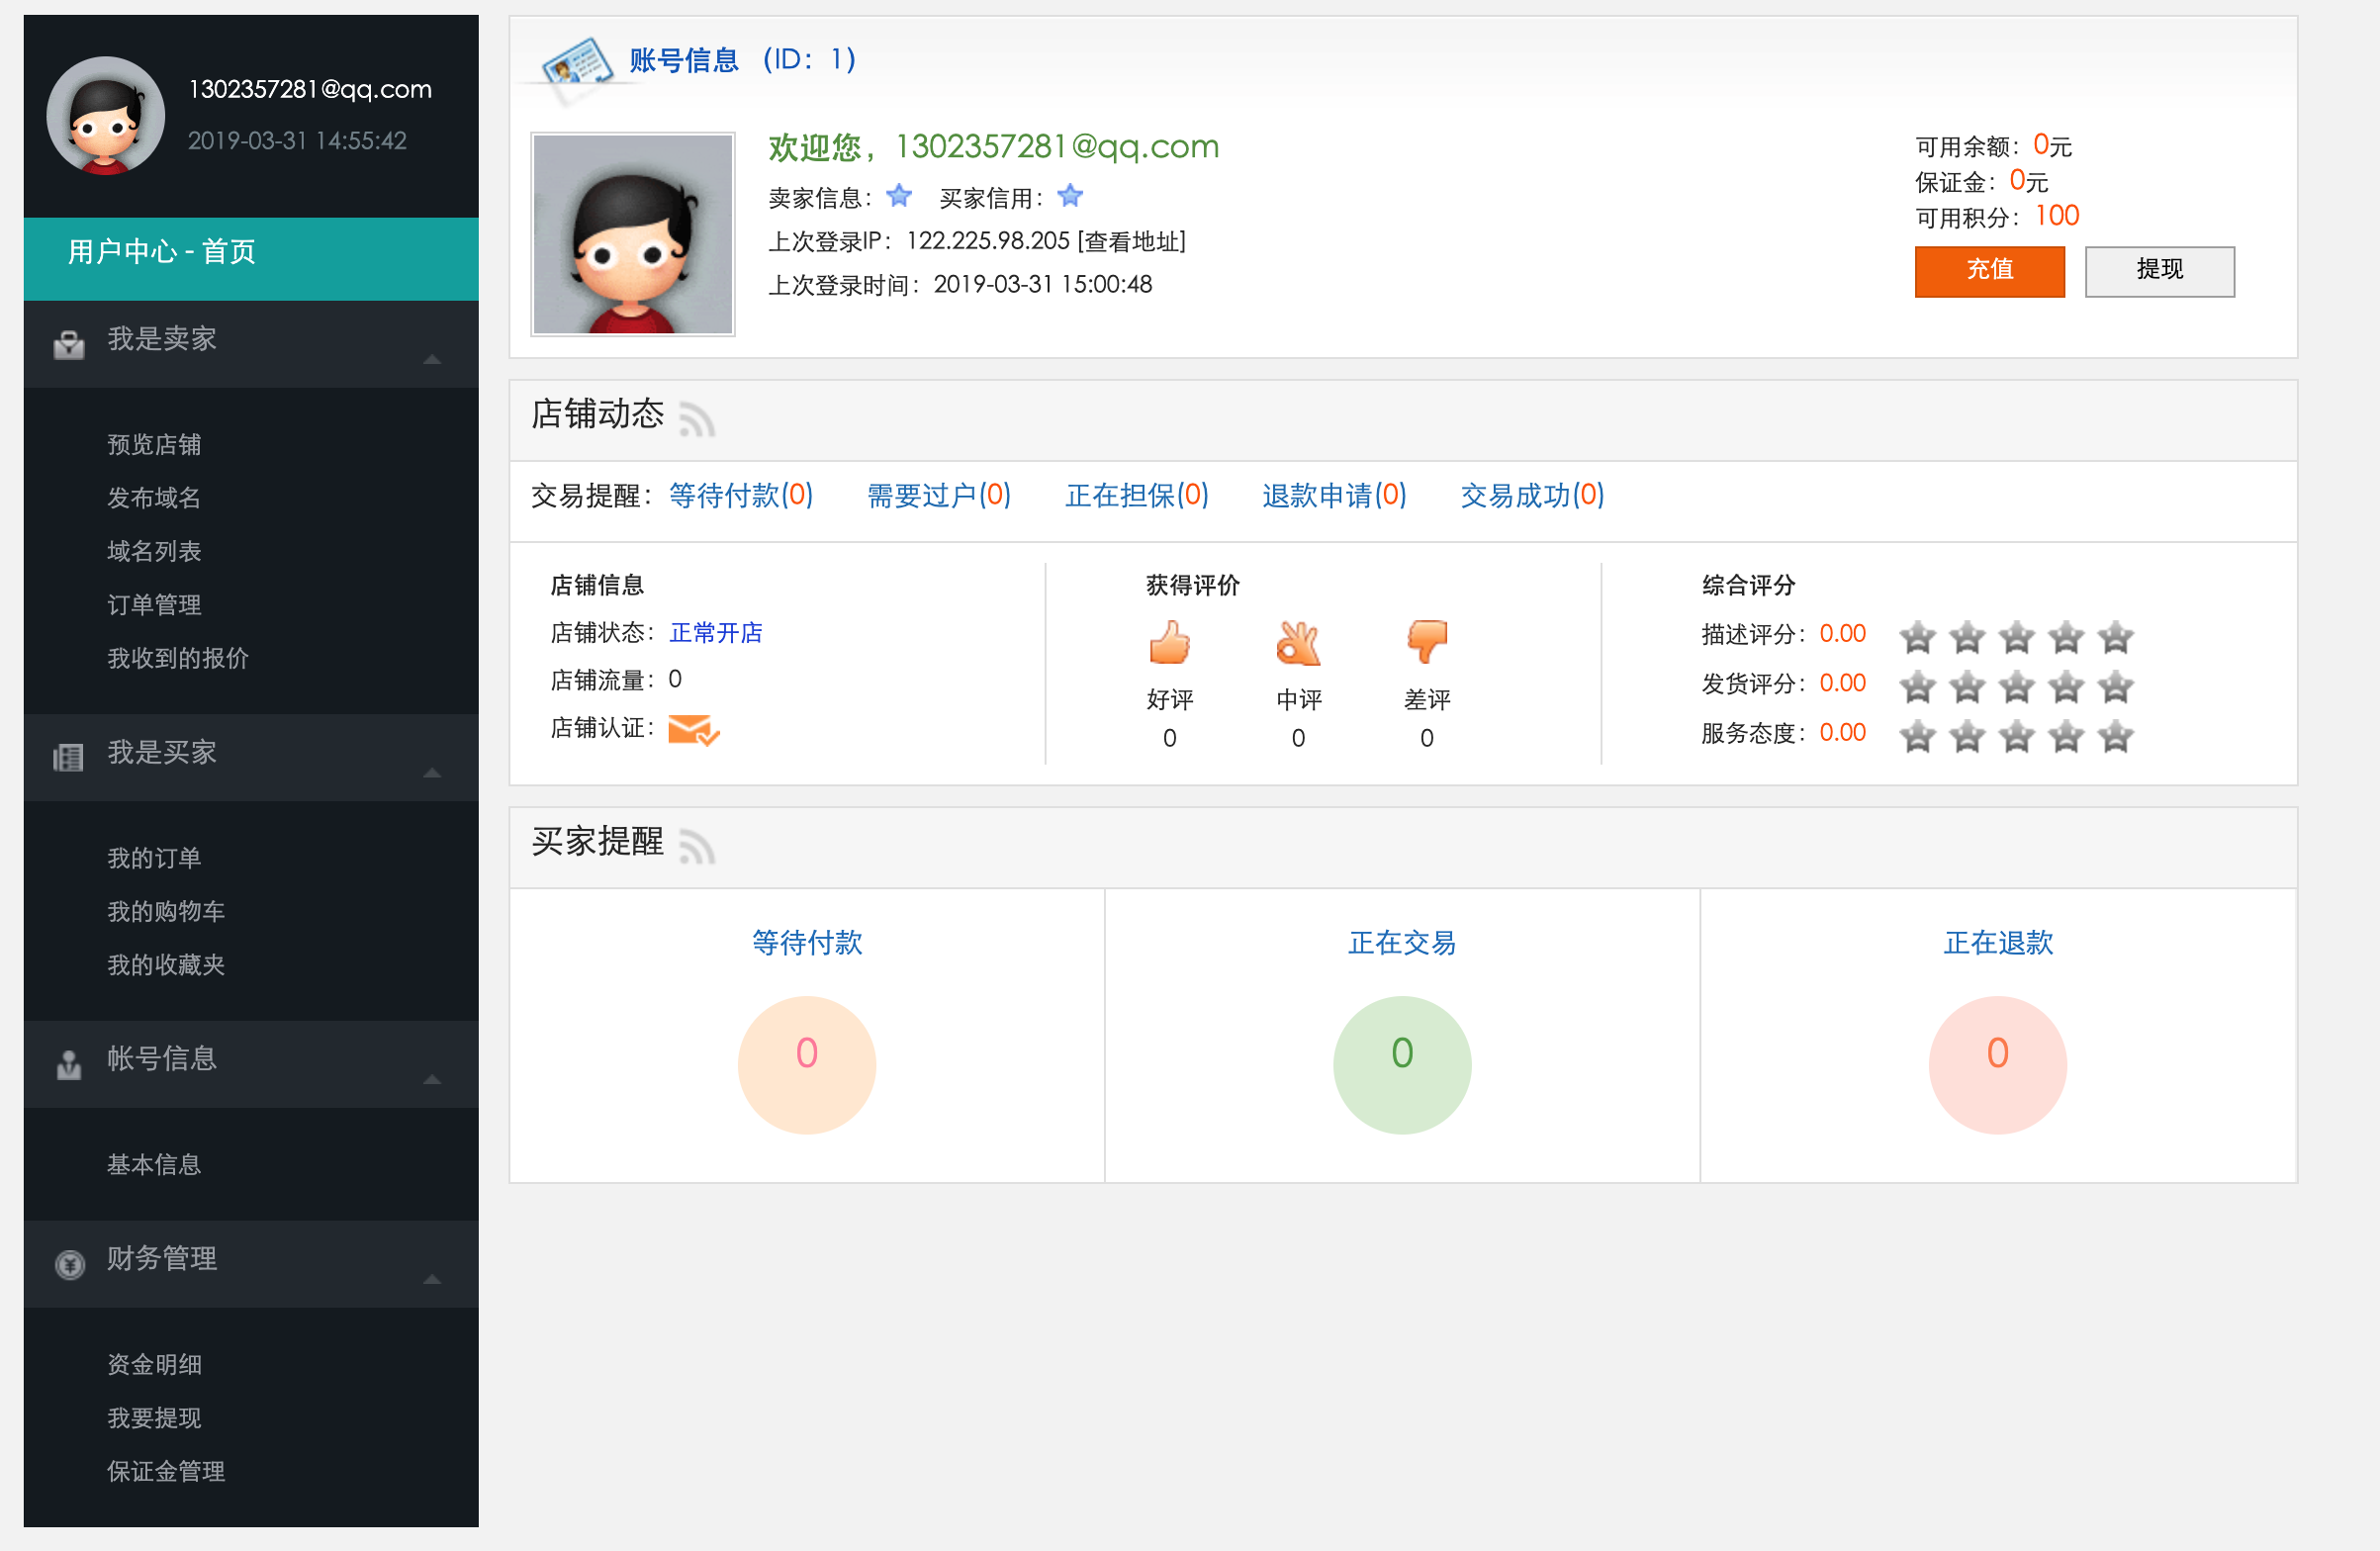Collapse the 财务管理 section arrow

point(432,1279)
